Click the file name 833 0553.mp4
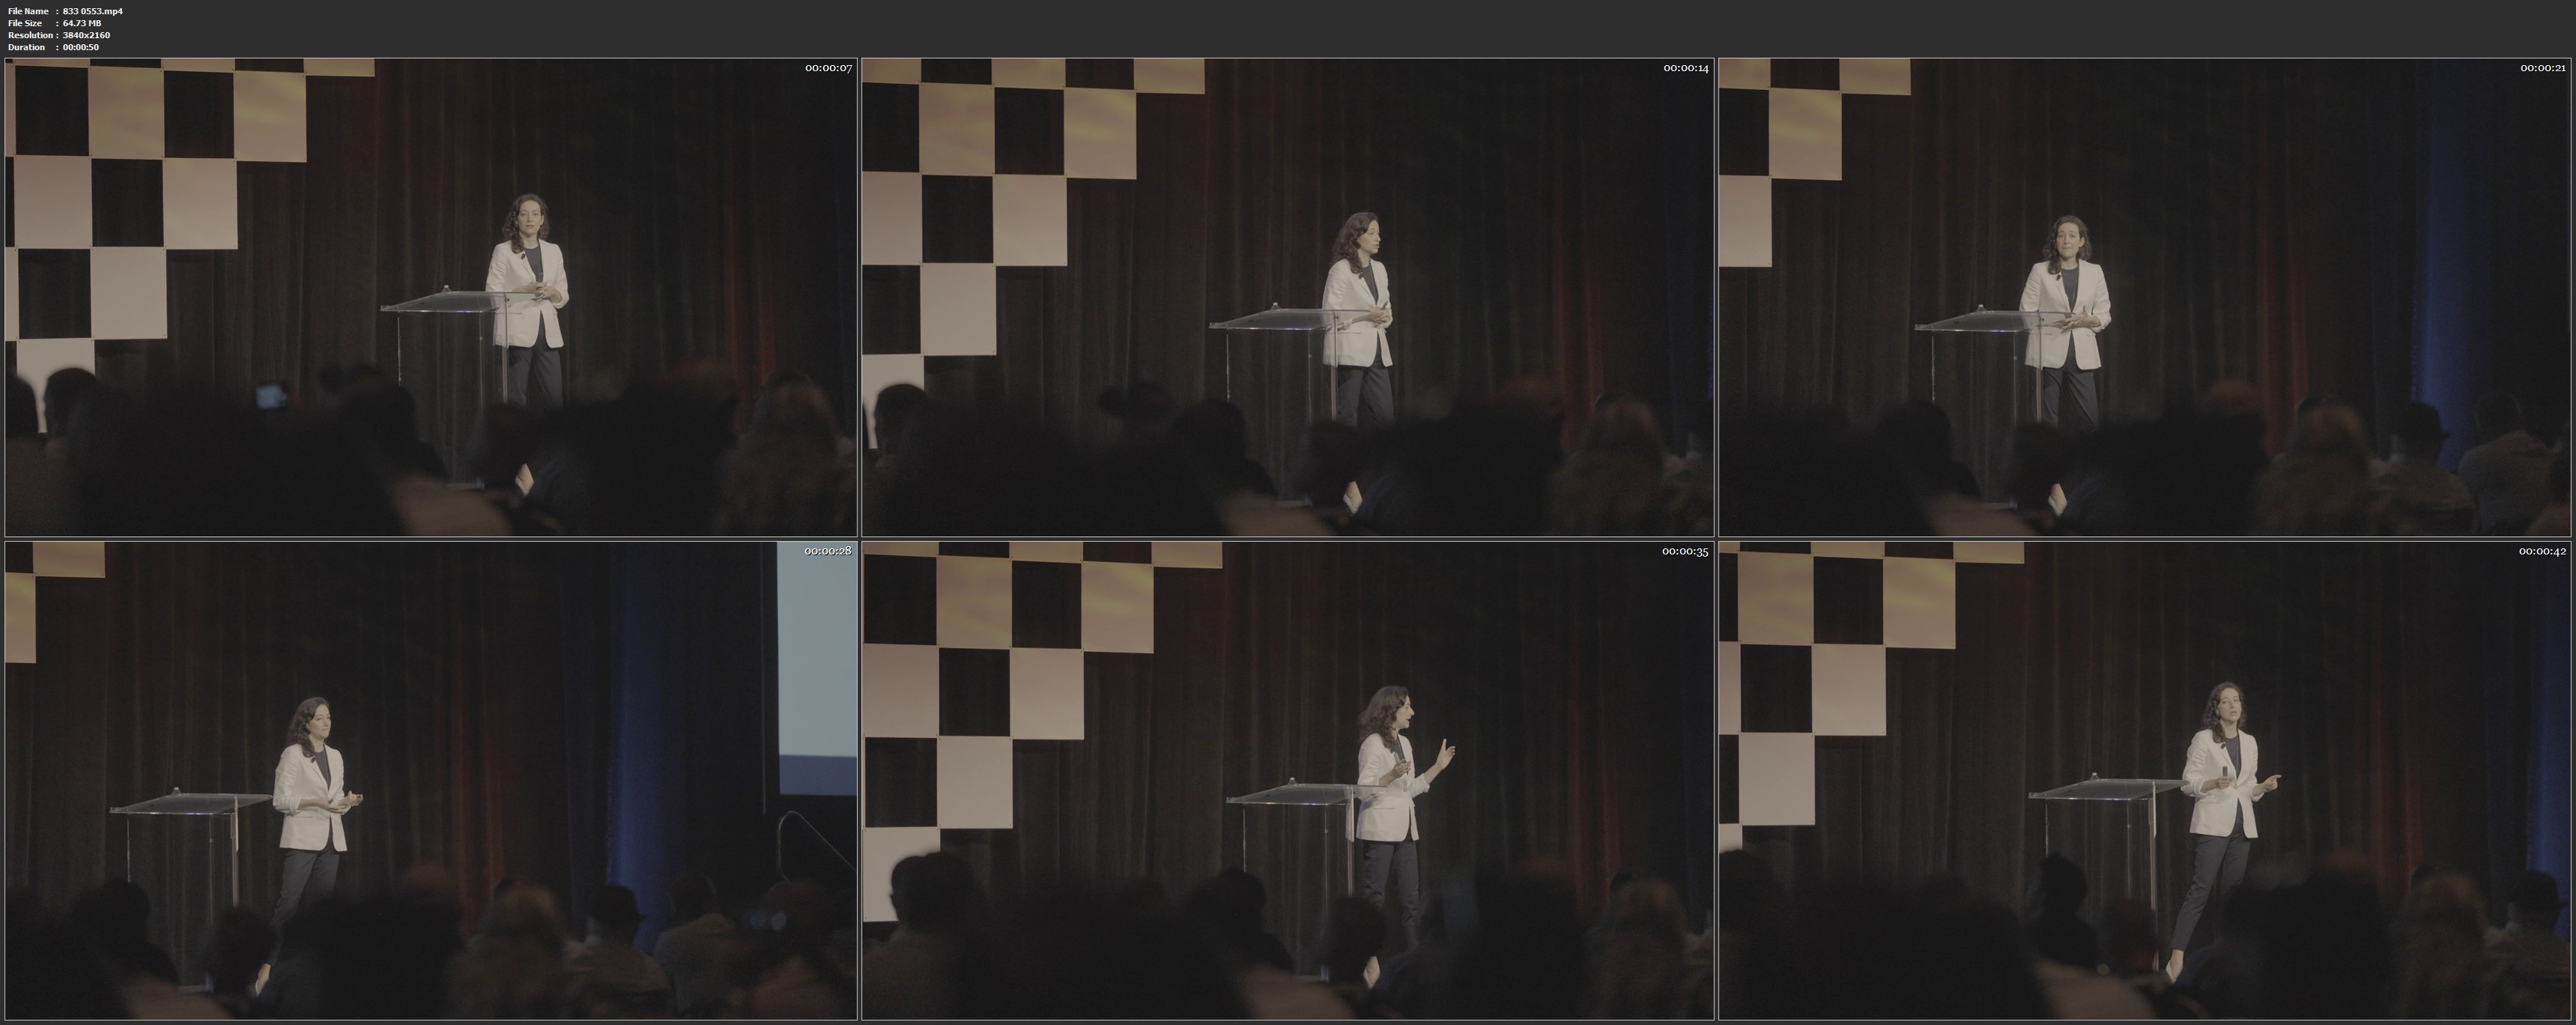This screenshot has height=1025, width=2576. coord(93,11)
